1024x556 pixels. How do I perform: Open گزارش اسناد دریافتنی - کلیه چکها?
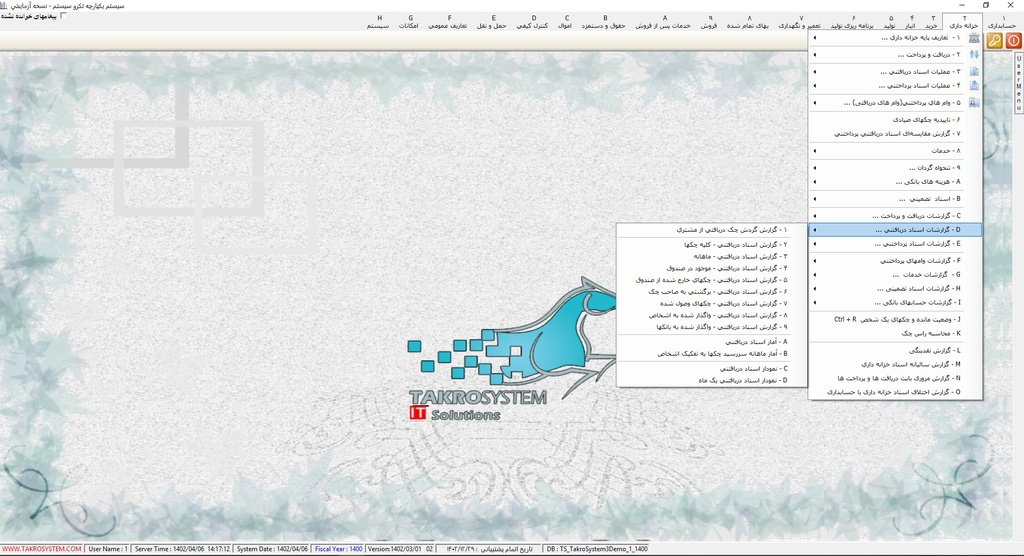(712, 245)
